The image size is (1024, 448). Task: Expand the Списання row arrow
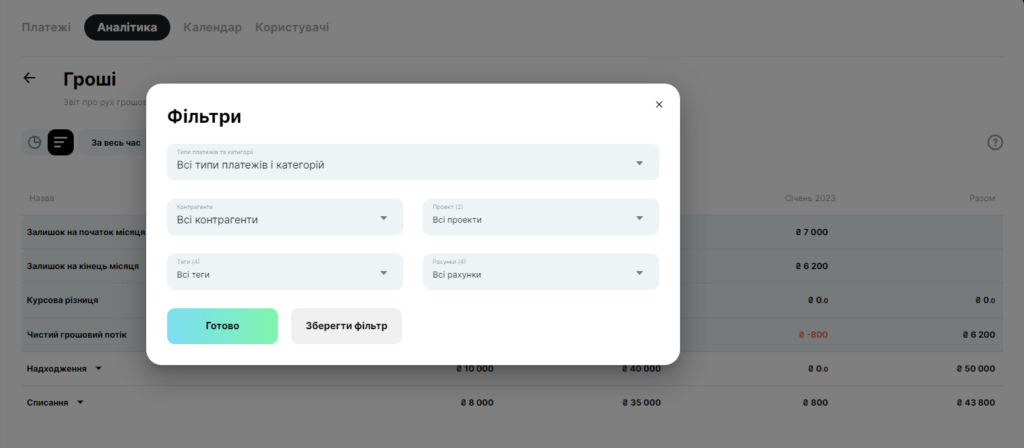(x=80, y=402)
